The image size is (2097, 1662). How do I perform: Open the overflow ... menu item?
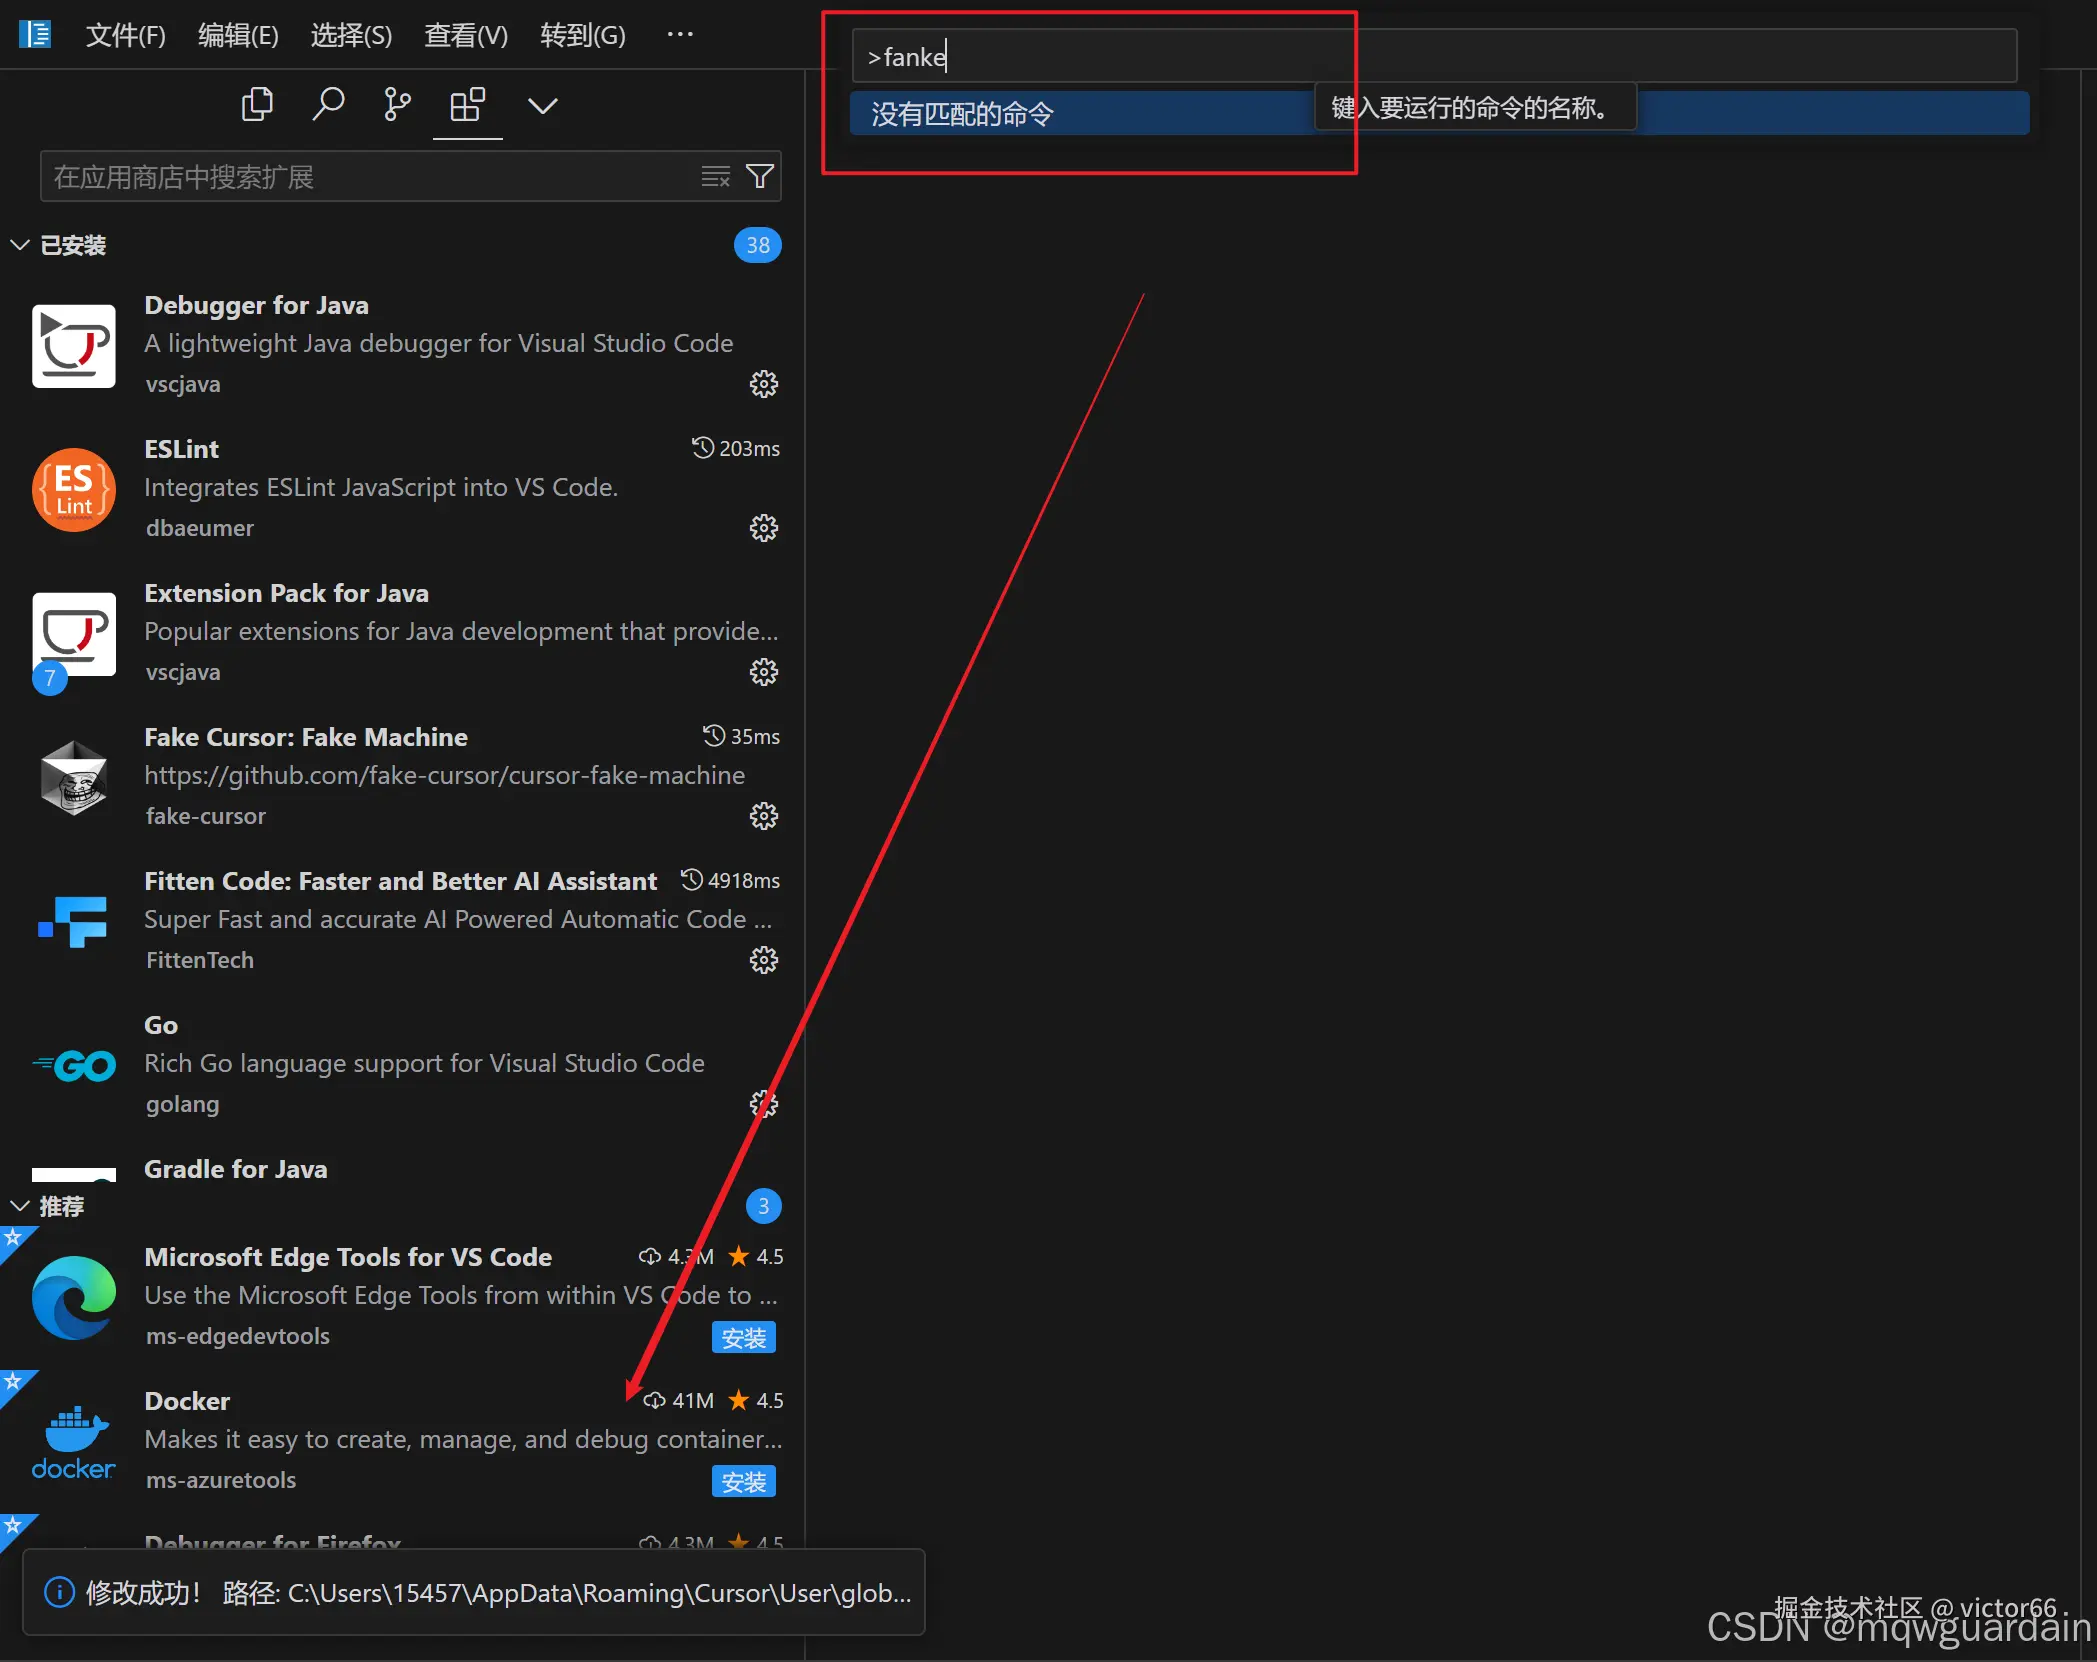680,35
